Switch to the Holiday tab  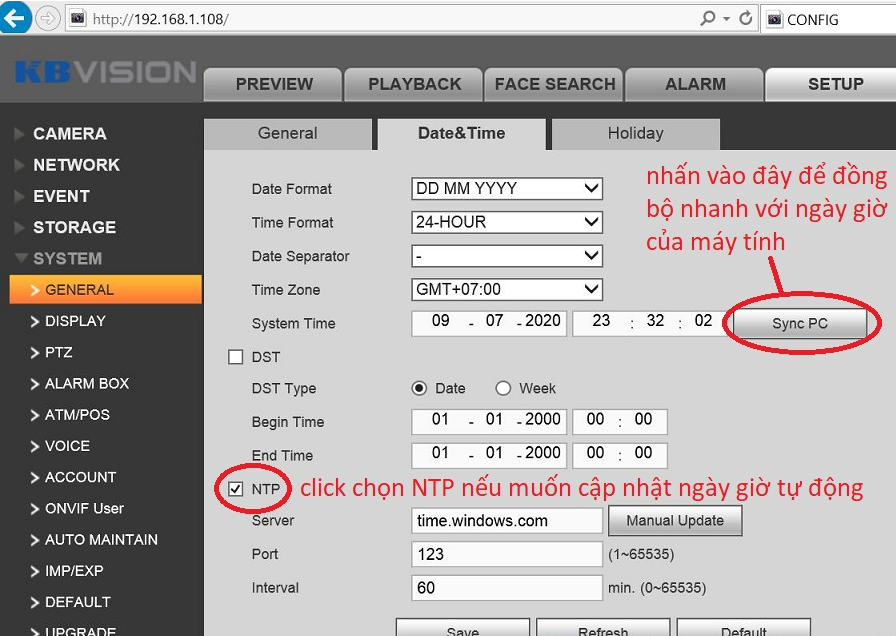(635, 134)
